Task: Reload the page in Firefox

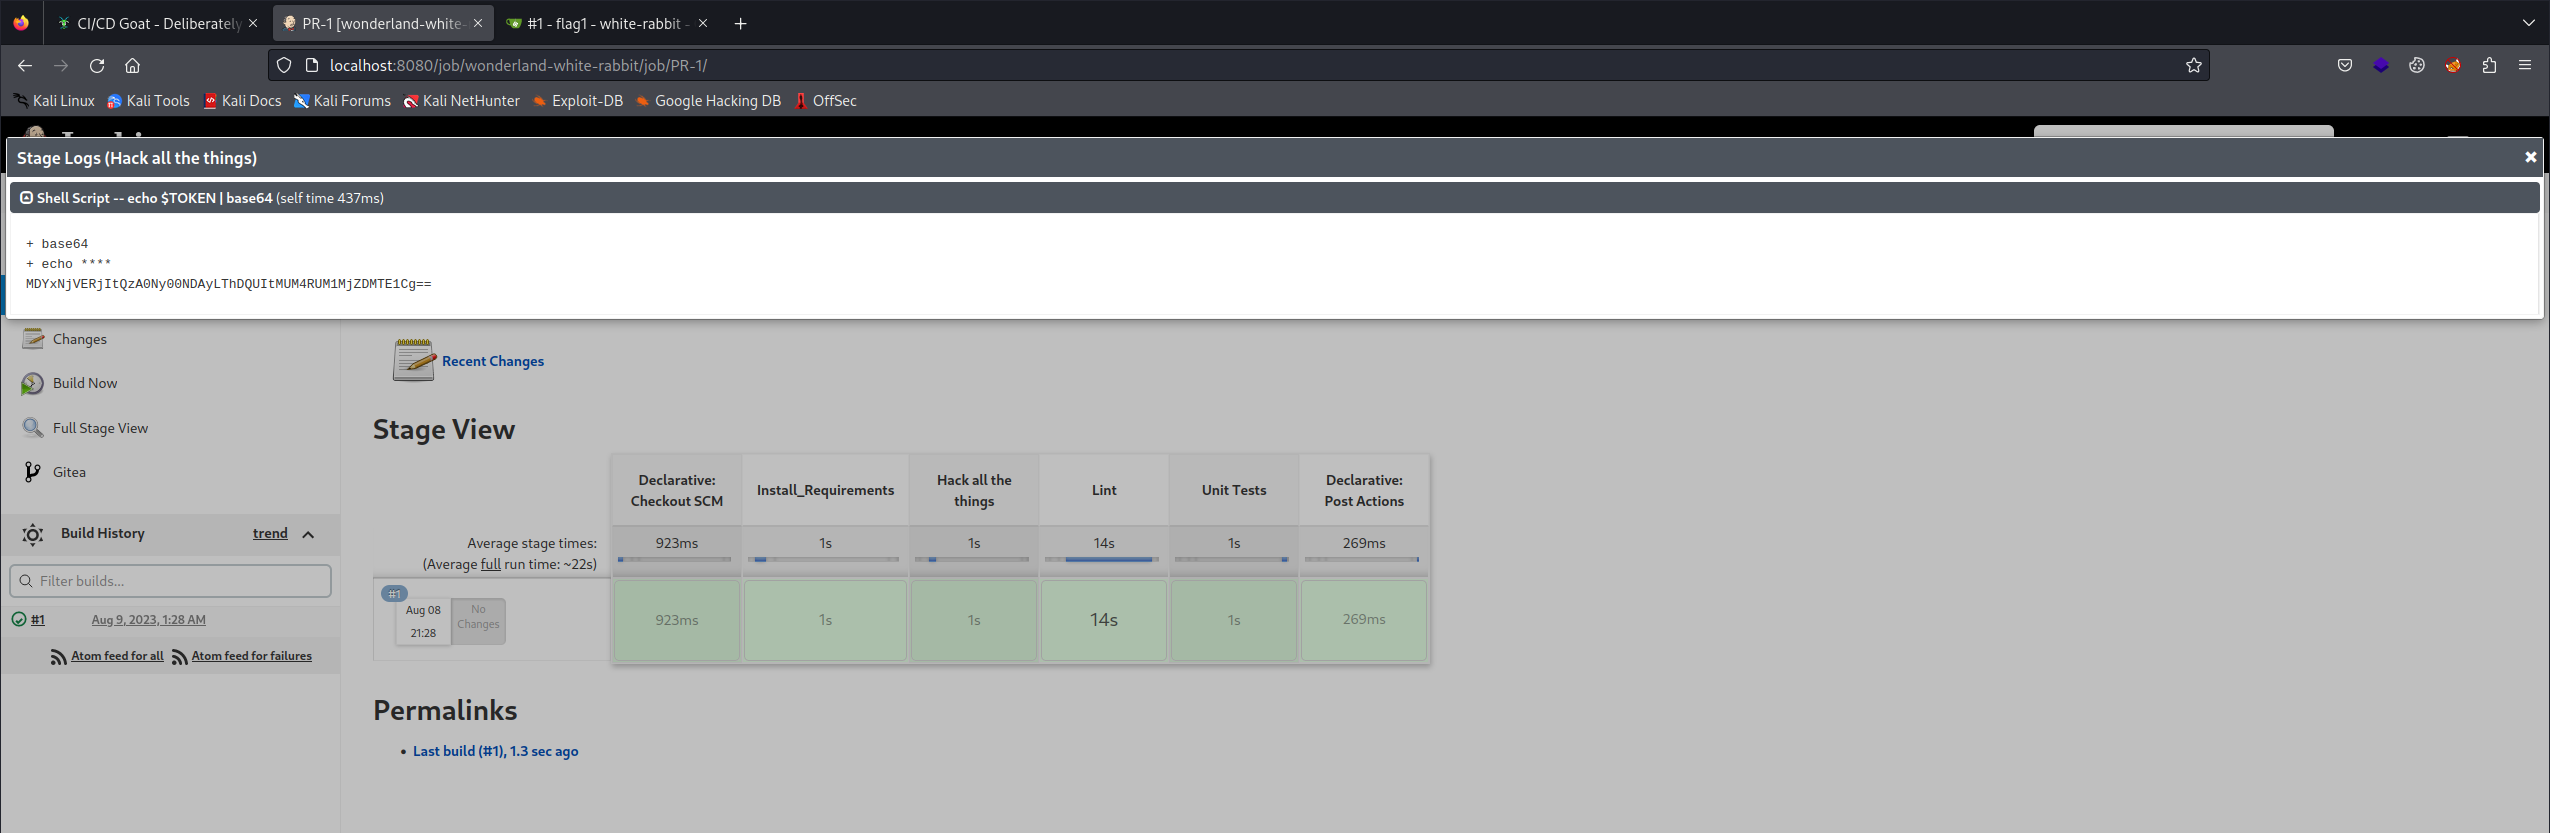Action: click(x=97, y=65)
